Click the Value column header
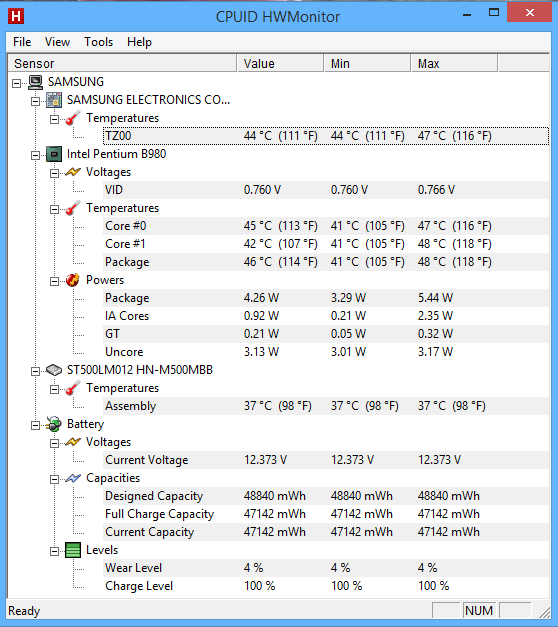This screenshot has height=627, width=558. coord(280,64)
